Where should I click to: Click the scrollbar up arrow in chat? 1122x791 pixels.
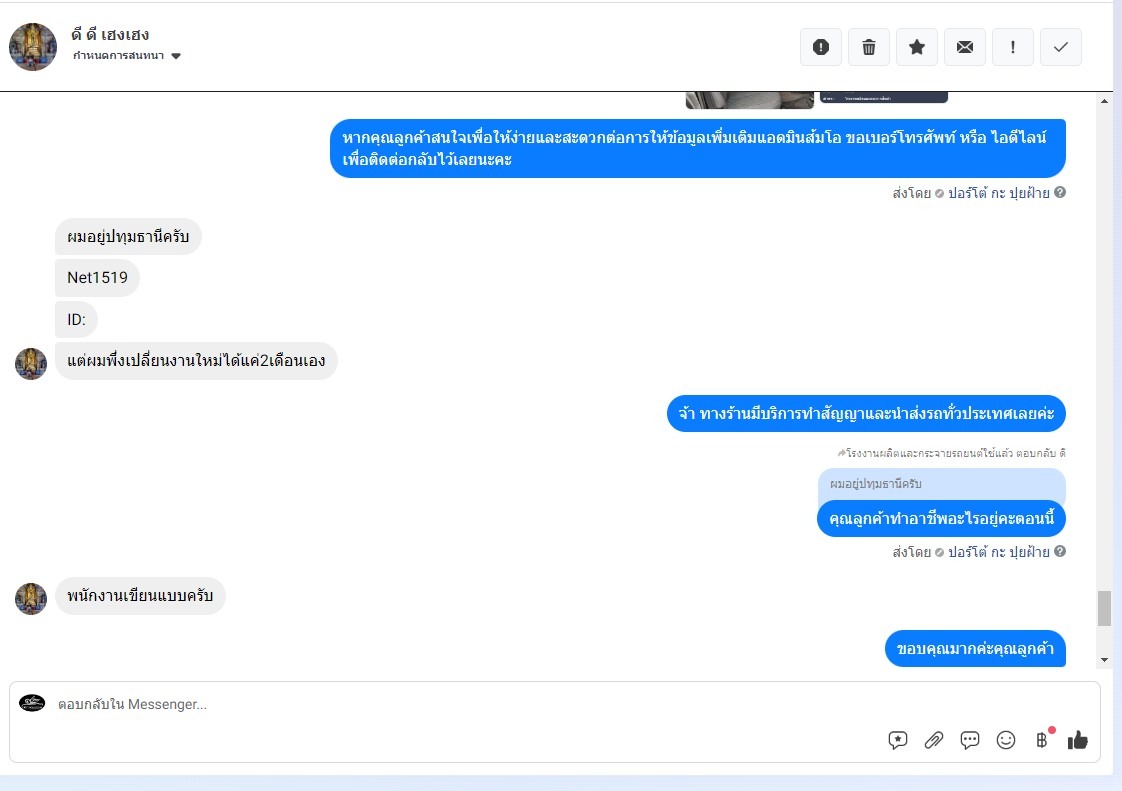tap(1105, 101)
